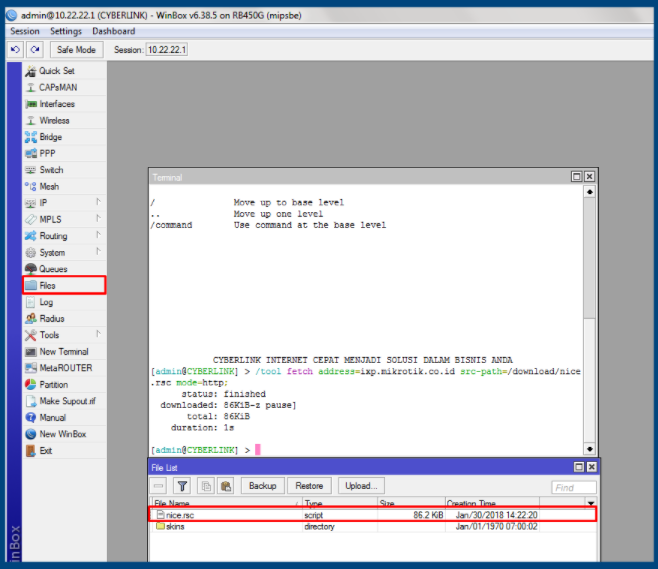Screen dimensions: 658x569
Task: Click the paste icon in File List
Action: [226, 486]
